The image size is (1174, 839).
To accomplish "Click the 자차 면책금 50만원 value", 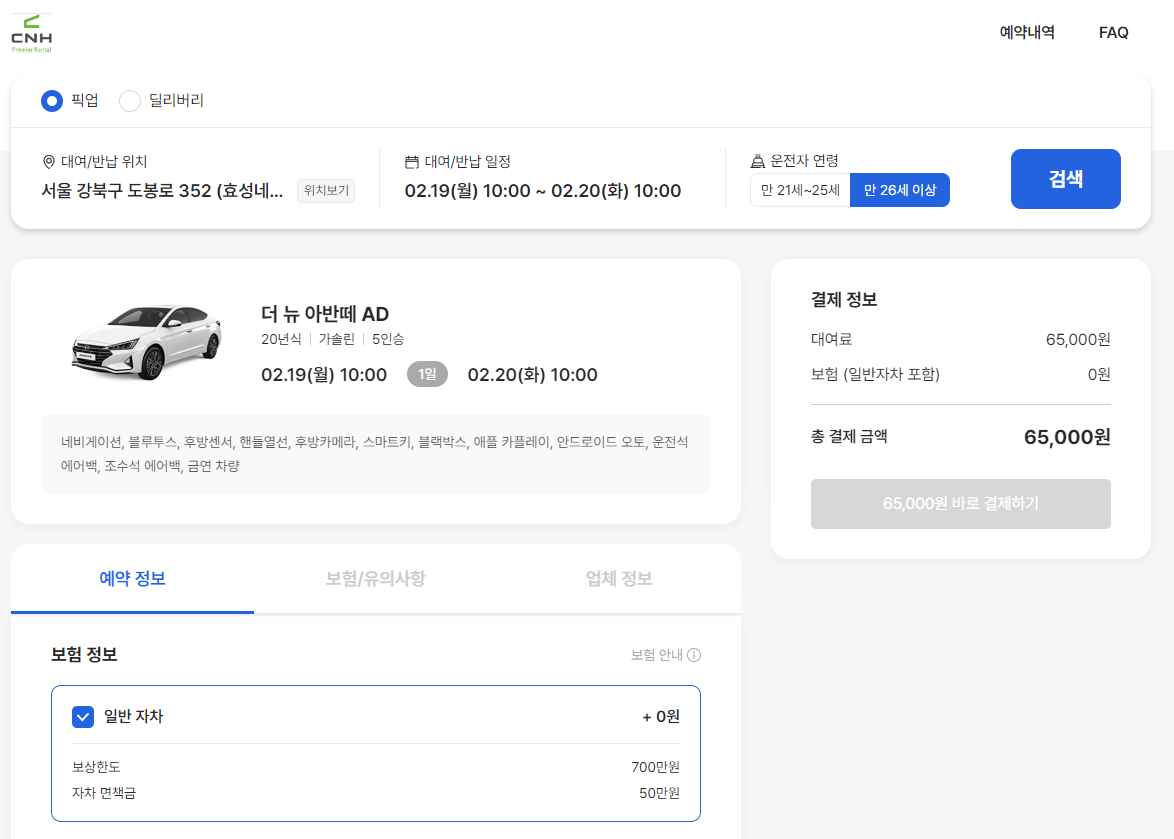I will pos(660,793).
